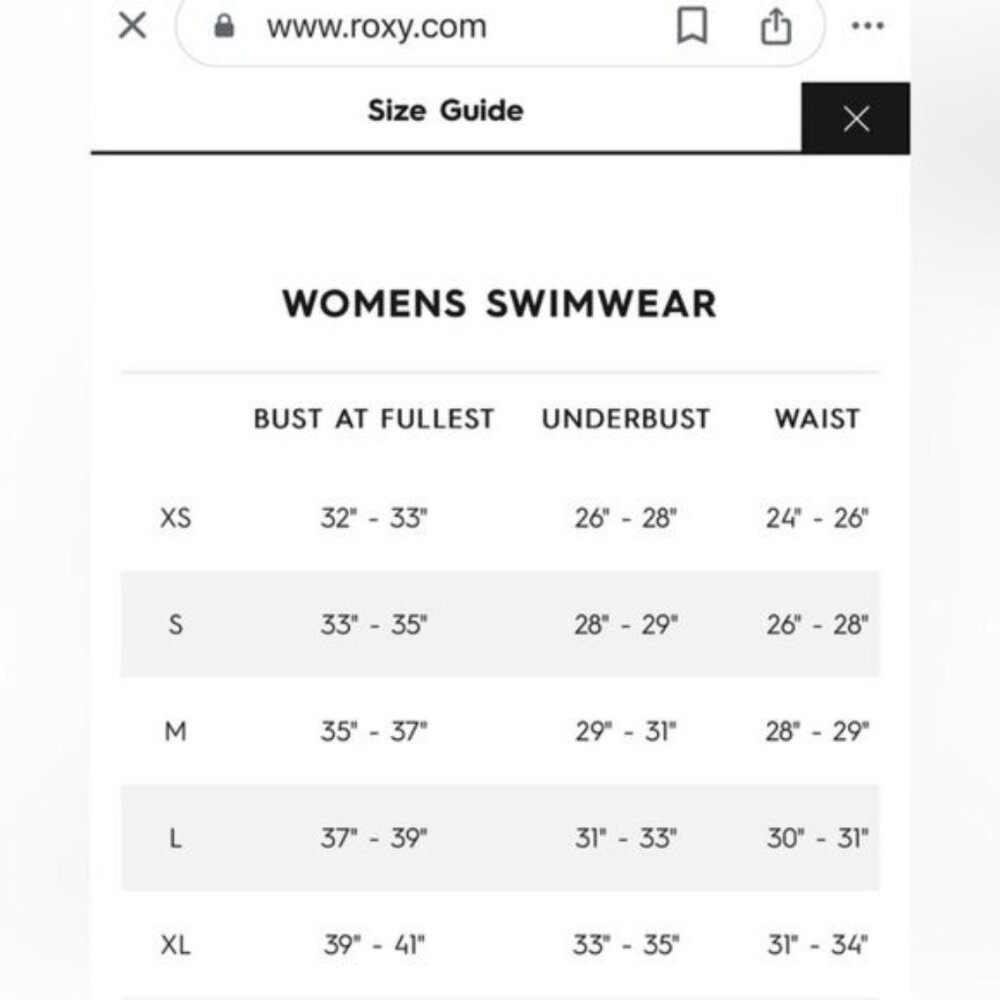
Task: Close the browser tab with the X icon
Action: tap(132, 26)
